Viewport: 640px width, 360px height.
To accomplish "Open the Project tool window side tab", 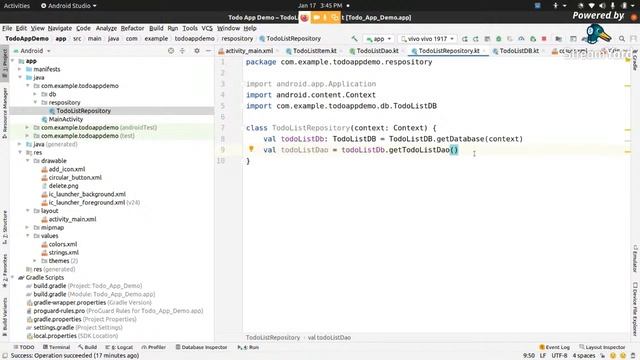I will coord(4,63).
